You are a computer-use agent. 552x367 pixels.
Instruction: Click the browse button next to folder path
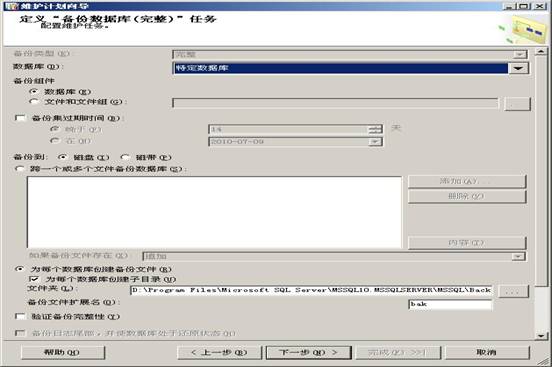[514, 291]
